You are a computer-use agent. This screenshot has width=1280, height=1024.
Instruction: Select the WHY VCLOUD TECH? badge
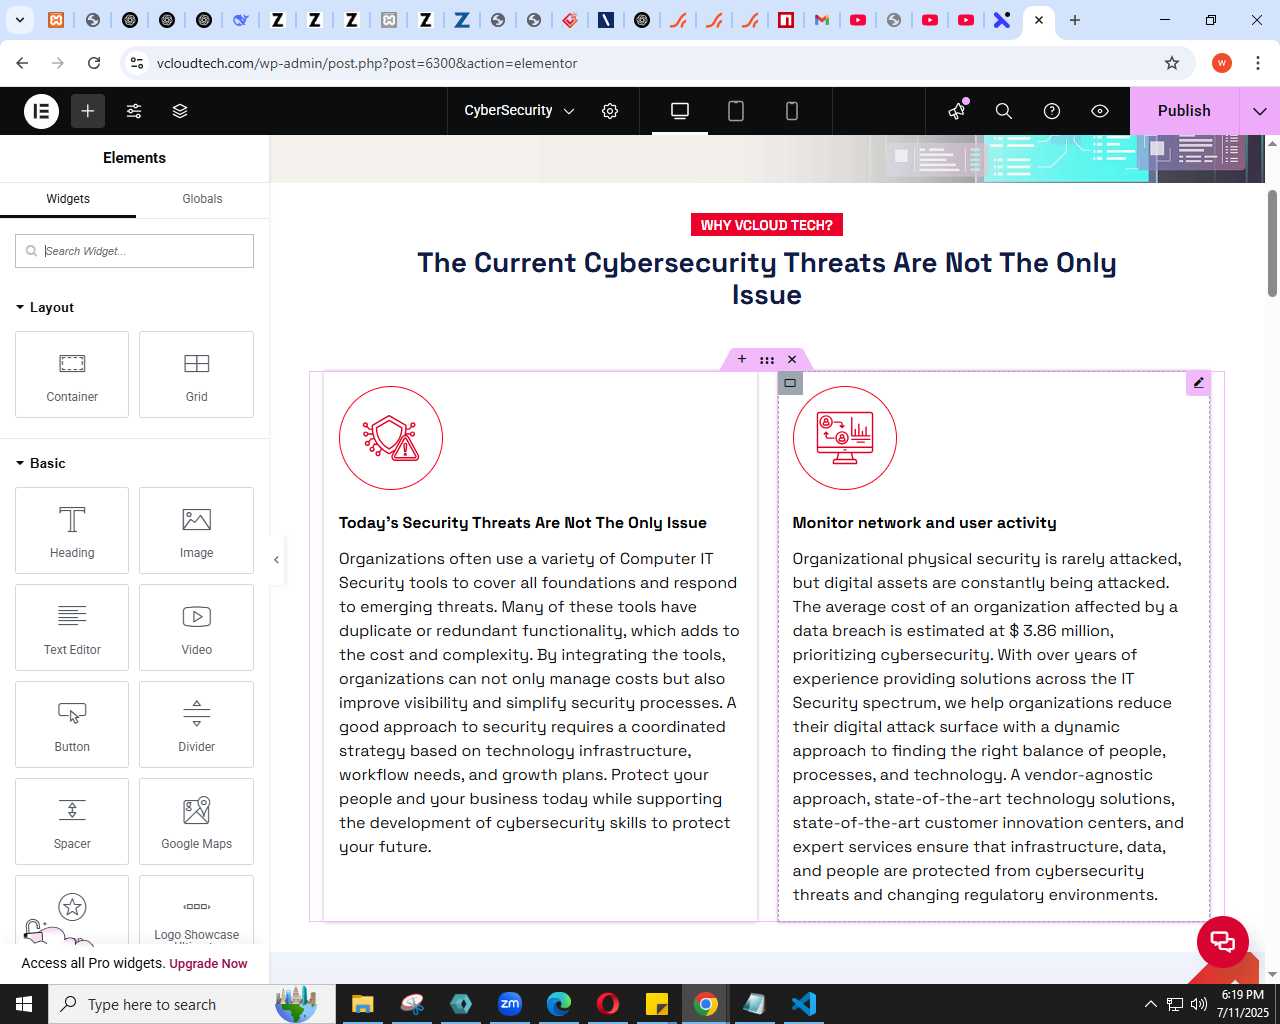pos(767,225)
